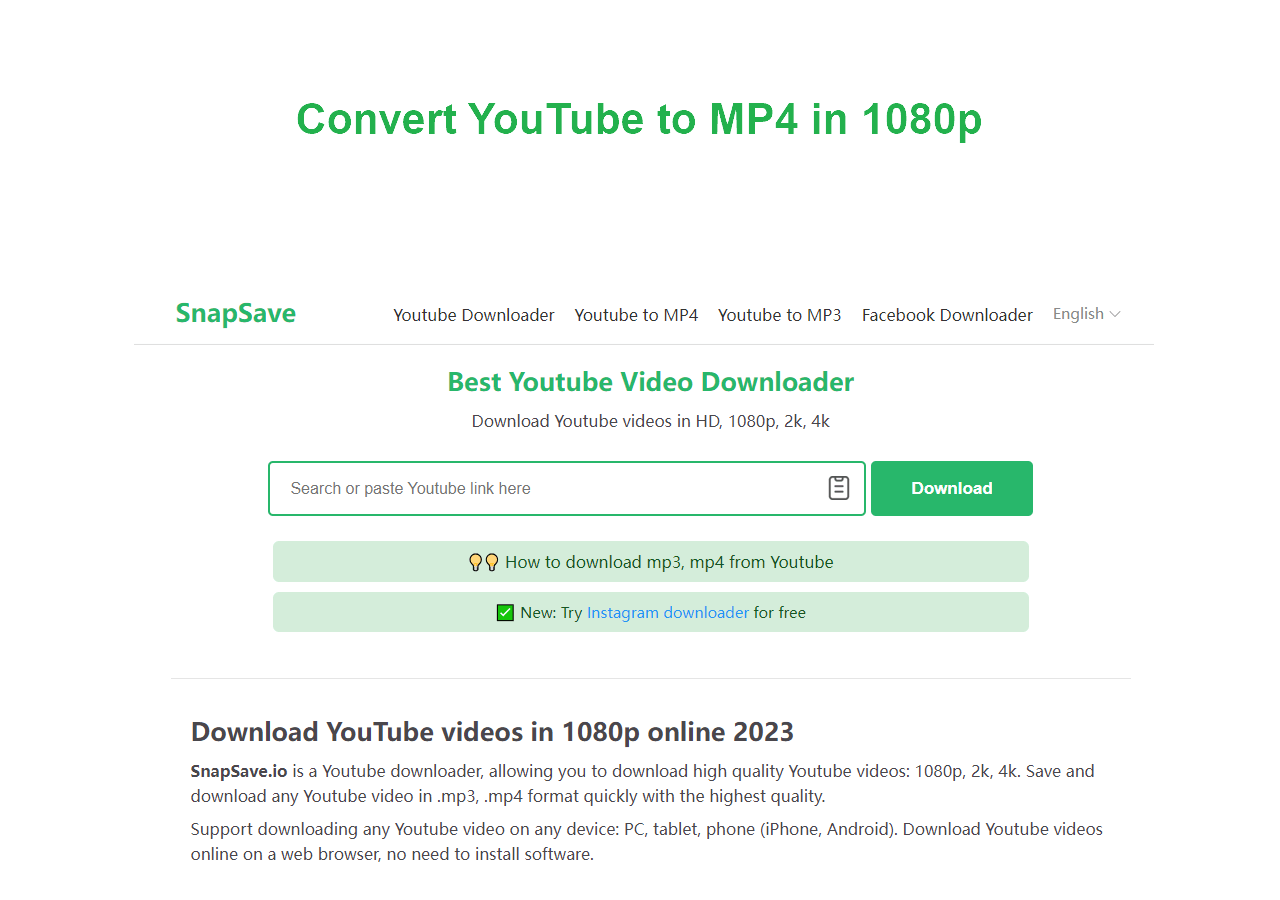Image resolution: width=1280 pixels, height=900 pixels.
Task: Click the chevron next to English
Action: pos(1116,314)
